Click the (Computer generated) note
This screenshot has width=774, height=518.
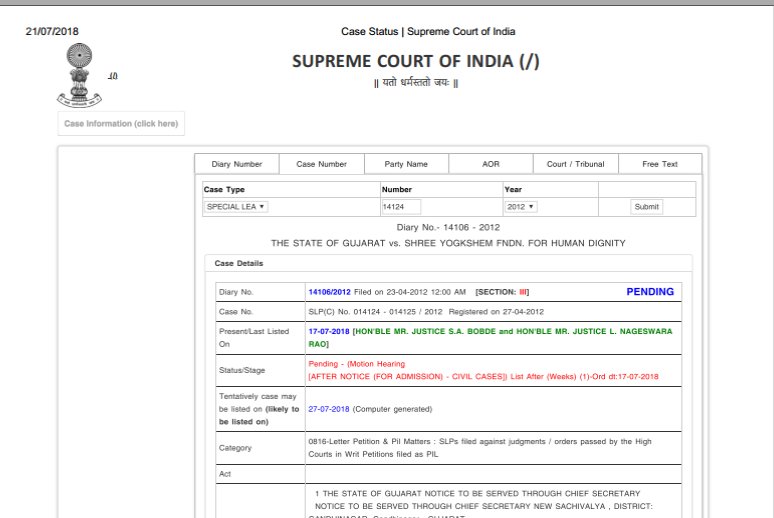[x=392, y=409]
